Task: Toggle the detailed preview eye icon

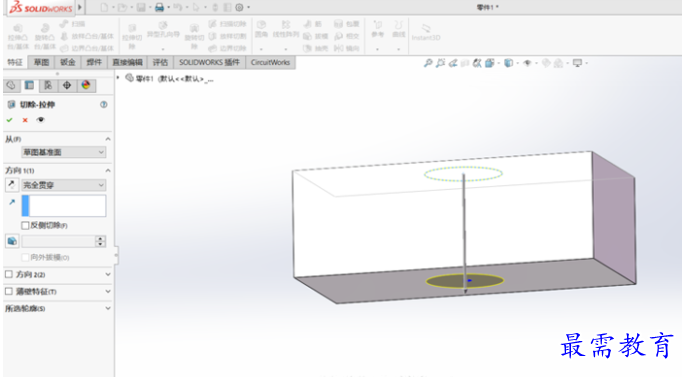Action: tap(40, 120)
